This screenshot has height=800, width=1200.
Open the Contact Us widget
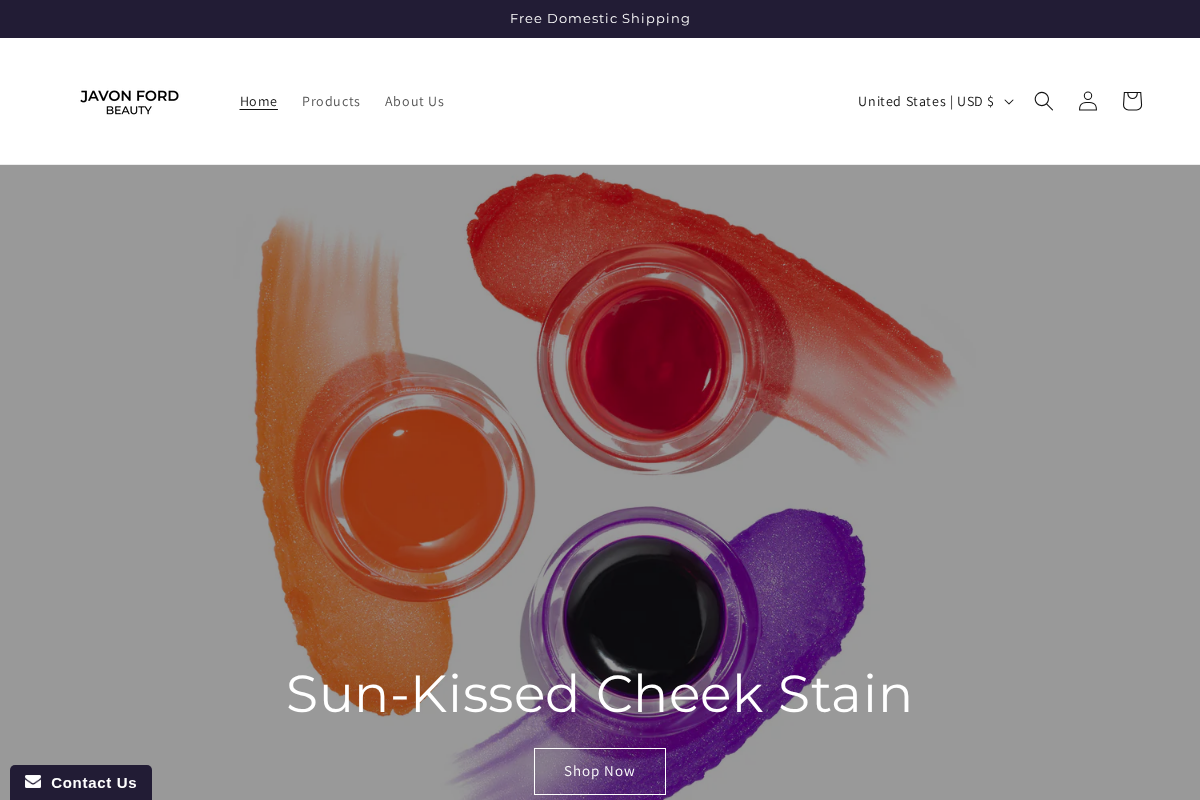80,782
